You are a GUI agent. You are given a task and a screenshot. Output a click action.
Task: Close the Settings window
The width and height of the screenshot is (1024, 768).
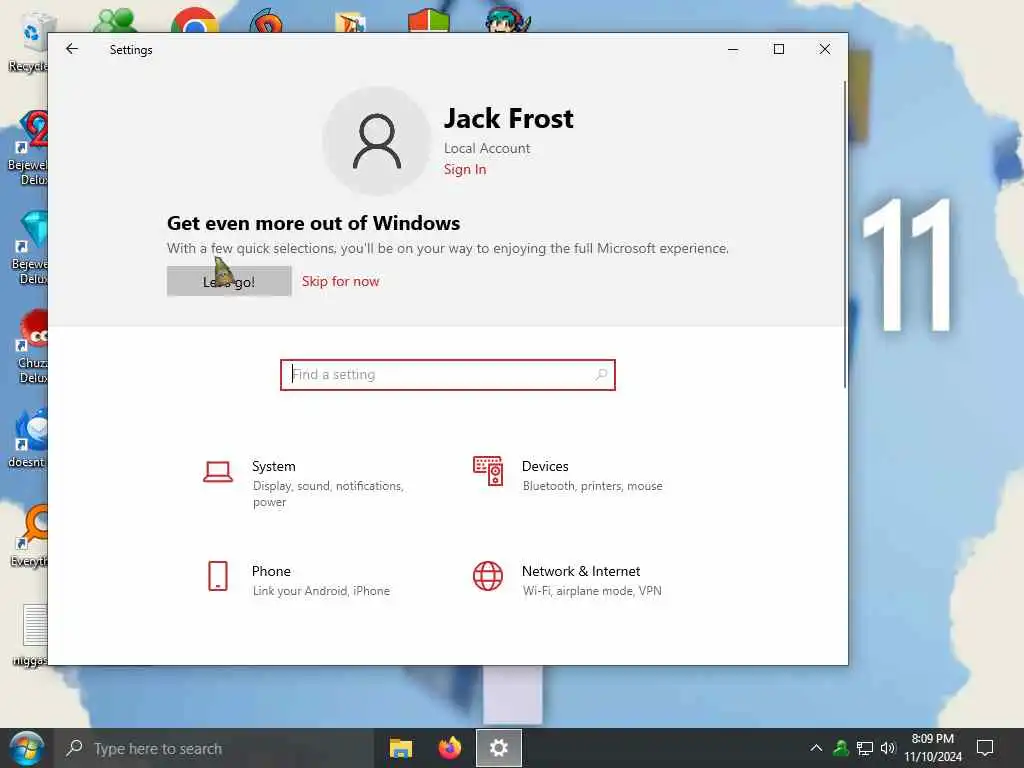tap(825, 49)
